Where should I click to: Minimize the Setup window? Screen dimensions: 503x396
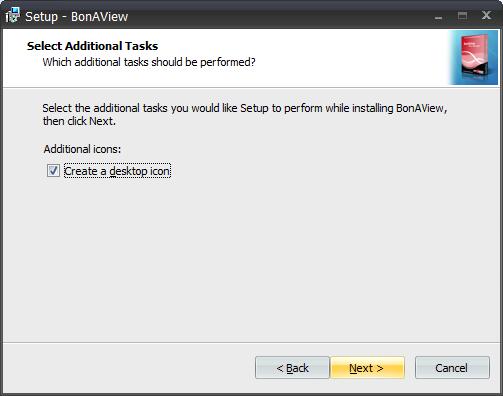(x=438, y=16)
